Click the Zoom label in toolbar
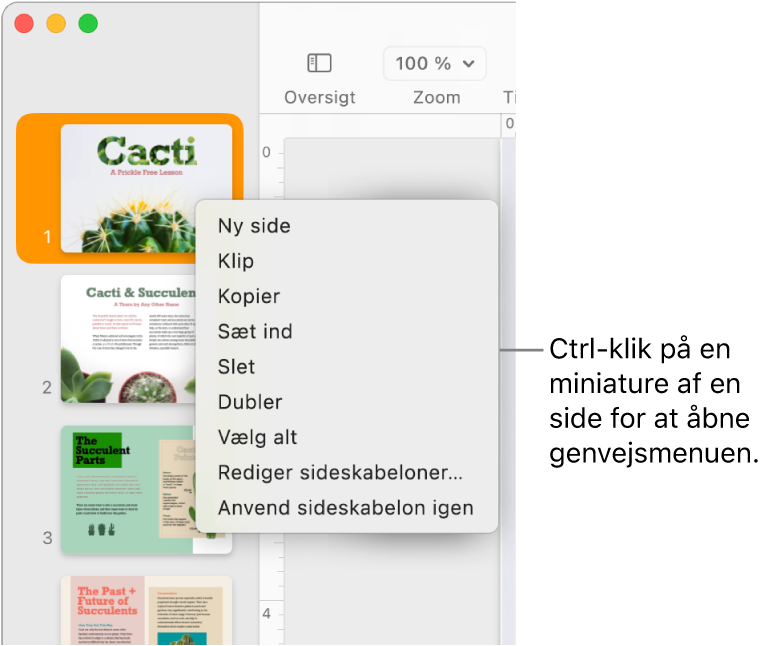The image size is (777, 646). (437, 98)
